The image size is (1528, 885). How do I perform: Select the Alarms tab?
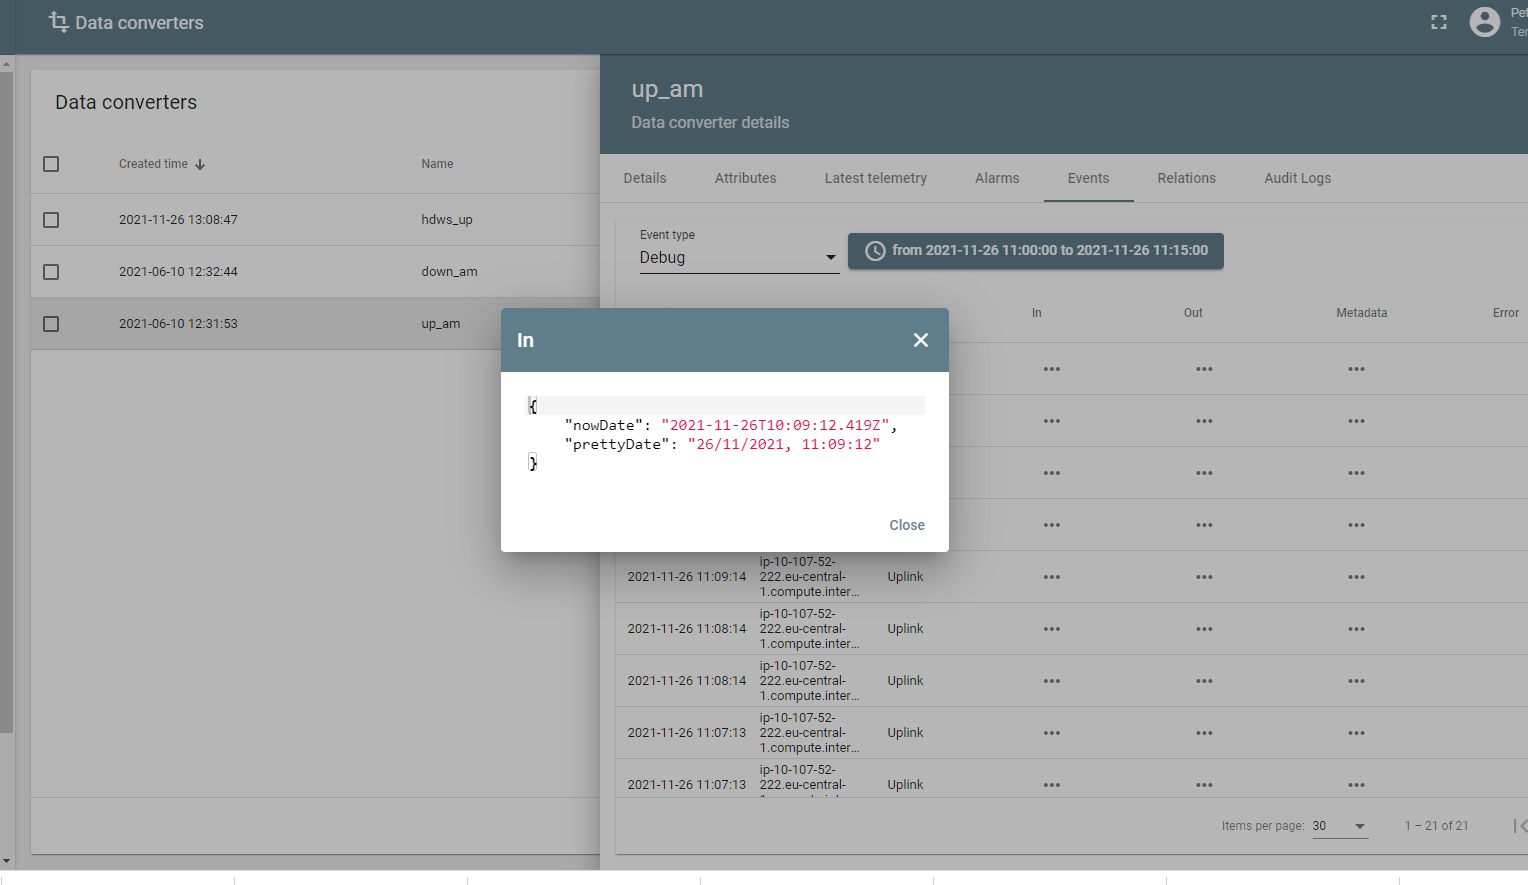(x=997, y=178)
